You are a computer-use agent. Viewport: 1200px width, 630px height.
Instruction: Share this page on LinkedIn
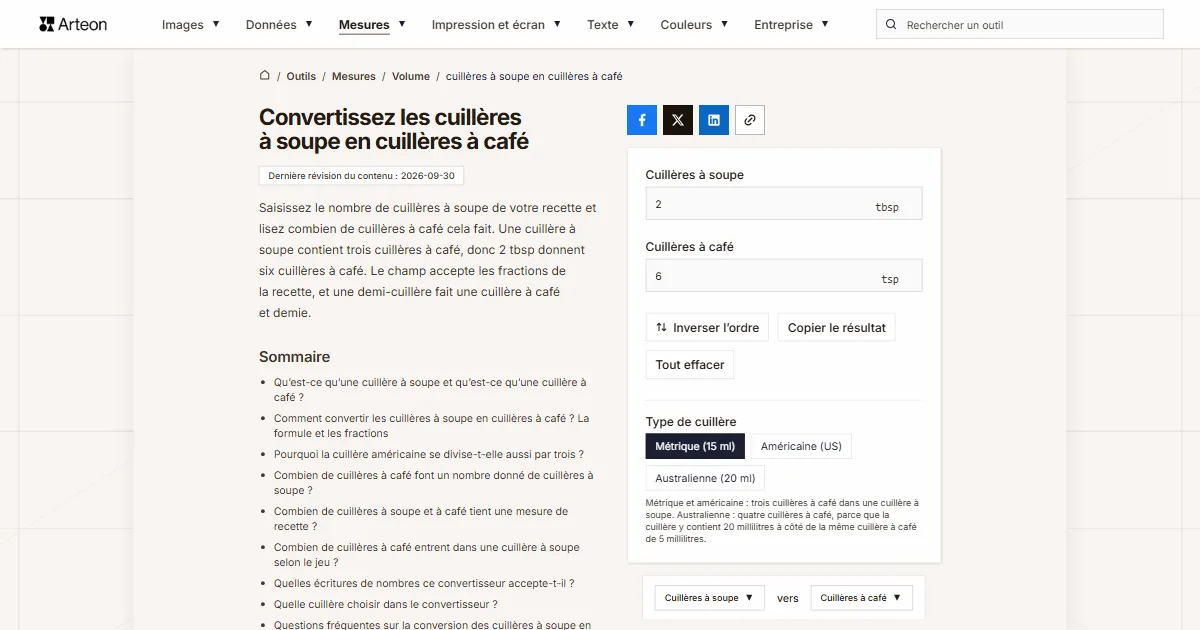(714, 120)
